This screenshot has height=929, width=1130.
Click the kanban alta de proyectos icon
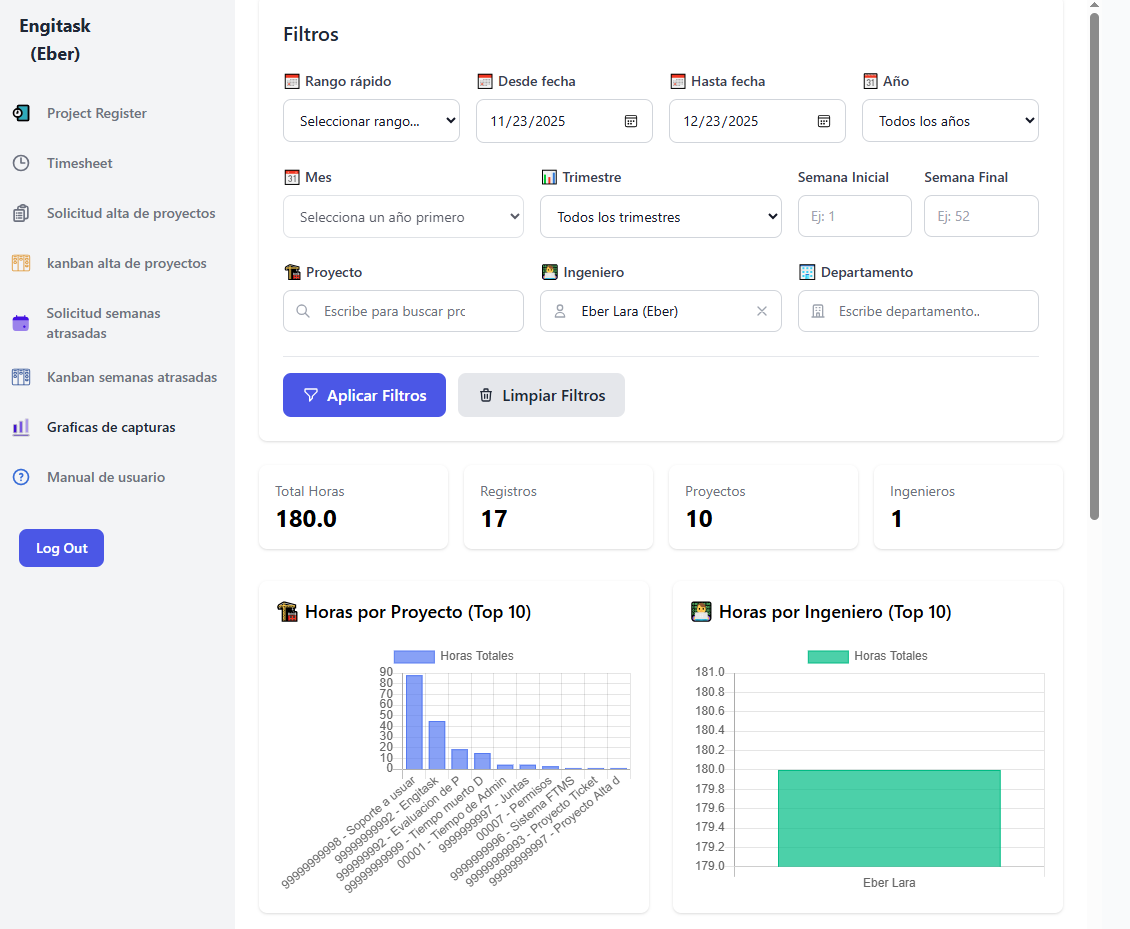[x=21, y=263]
